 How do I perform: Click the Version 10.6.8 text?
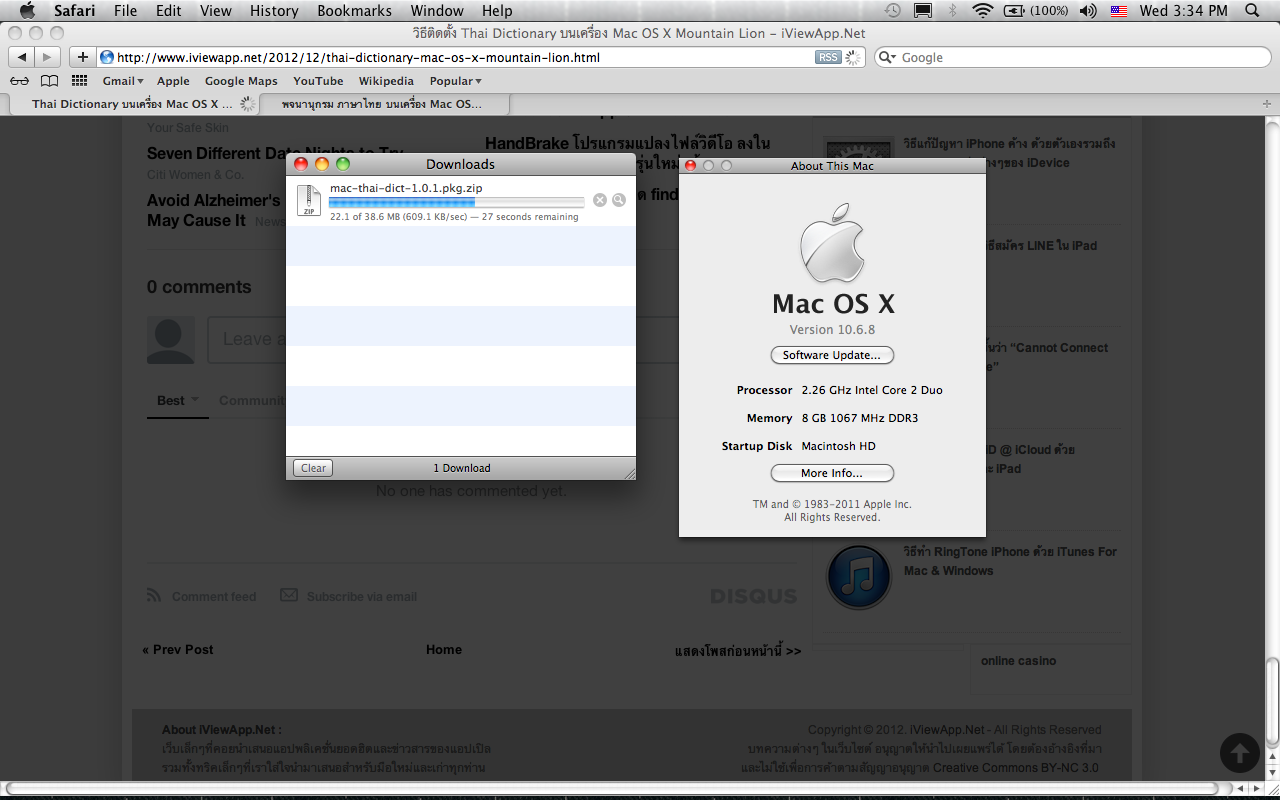point(832,330)
